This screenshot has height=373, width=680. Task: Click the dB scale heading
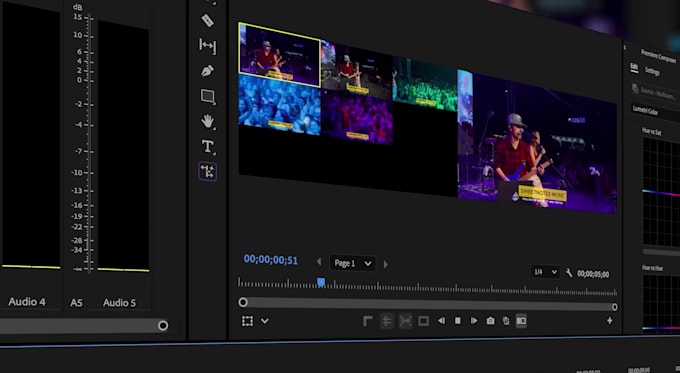[x=78, y=7]
